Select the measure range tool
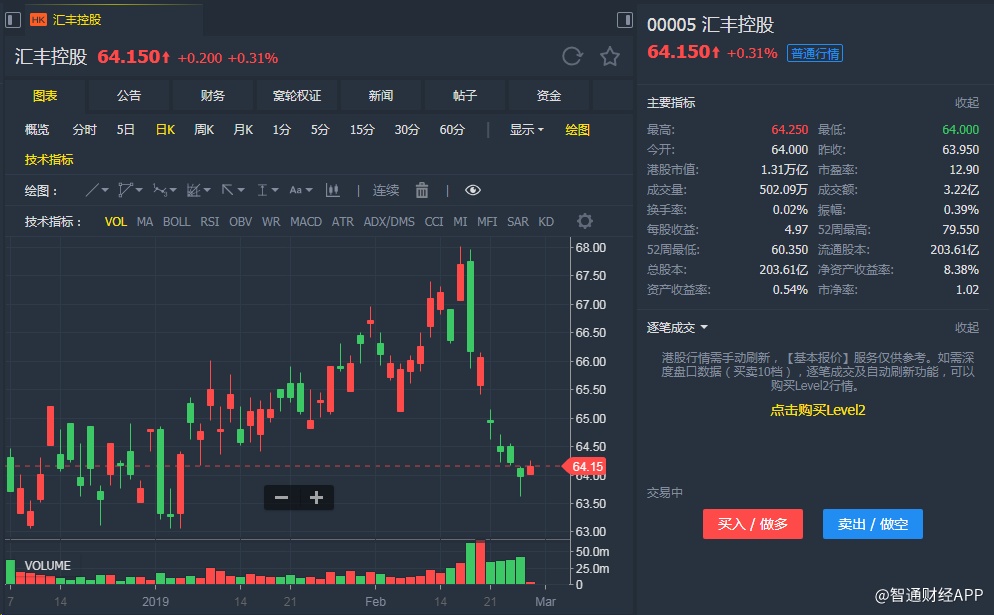Viewport: 994px width, 615px height. point(262,190)
